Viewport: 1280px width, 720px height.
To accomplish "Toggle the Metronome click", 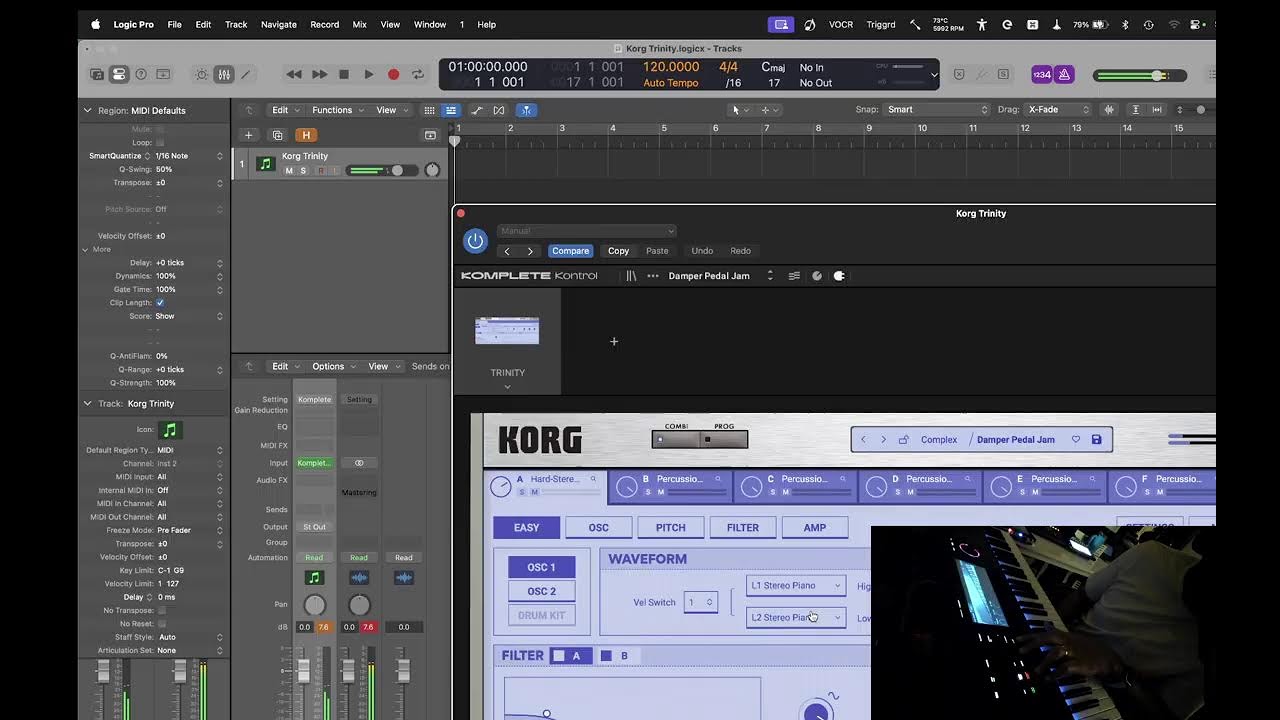I will [1064, 74].
